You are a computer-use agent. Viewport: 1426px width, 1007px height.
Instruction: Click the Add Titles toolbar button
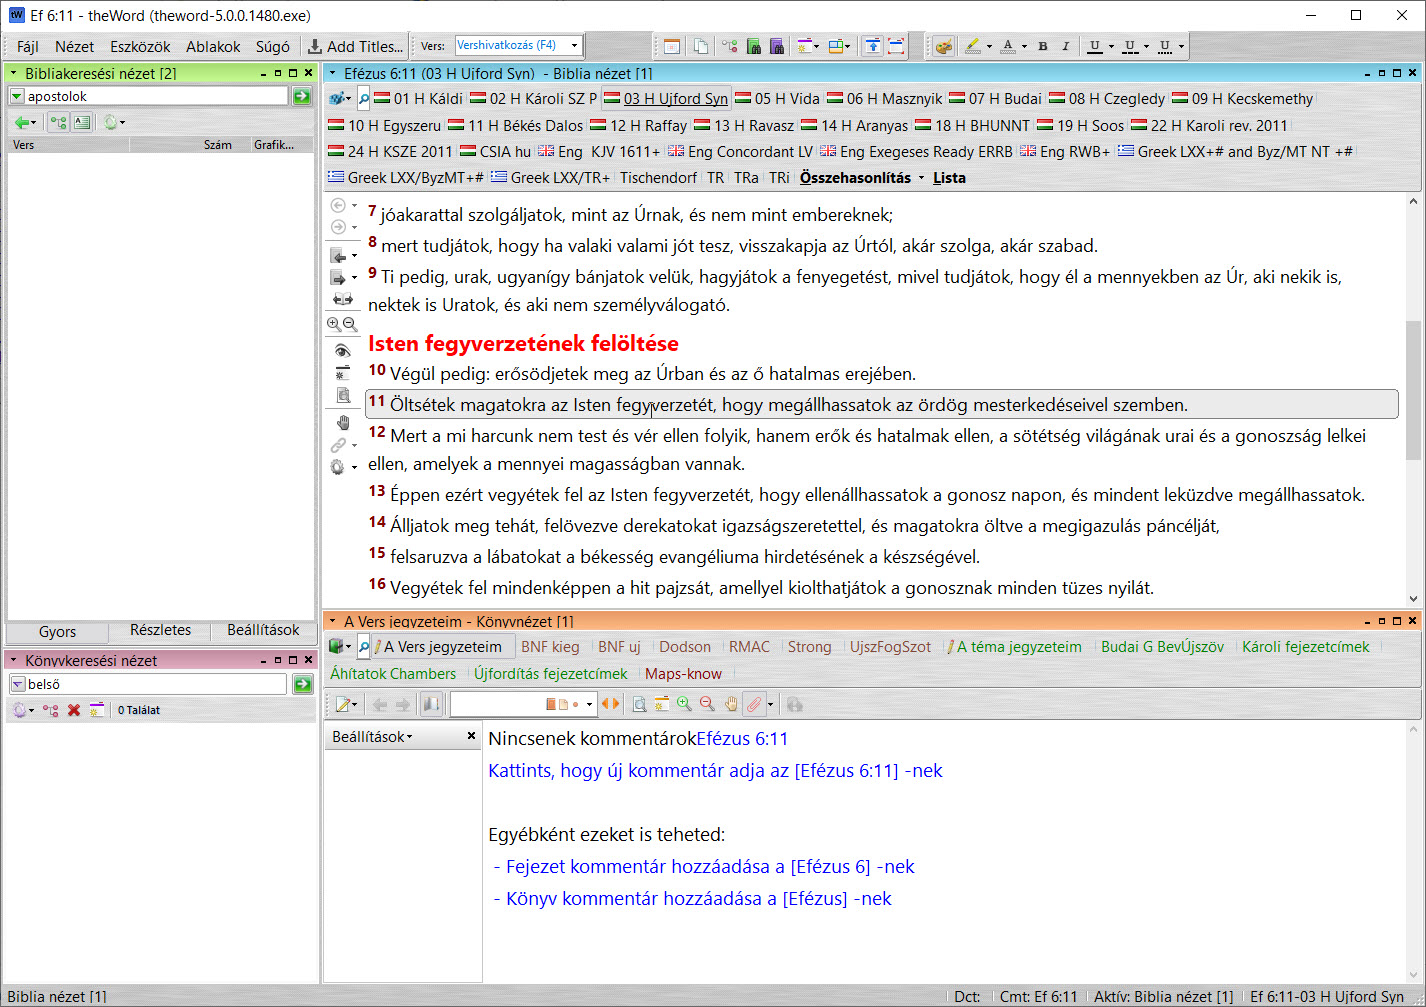pyautogui.click(x=356, y=46)
